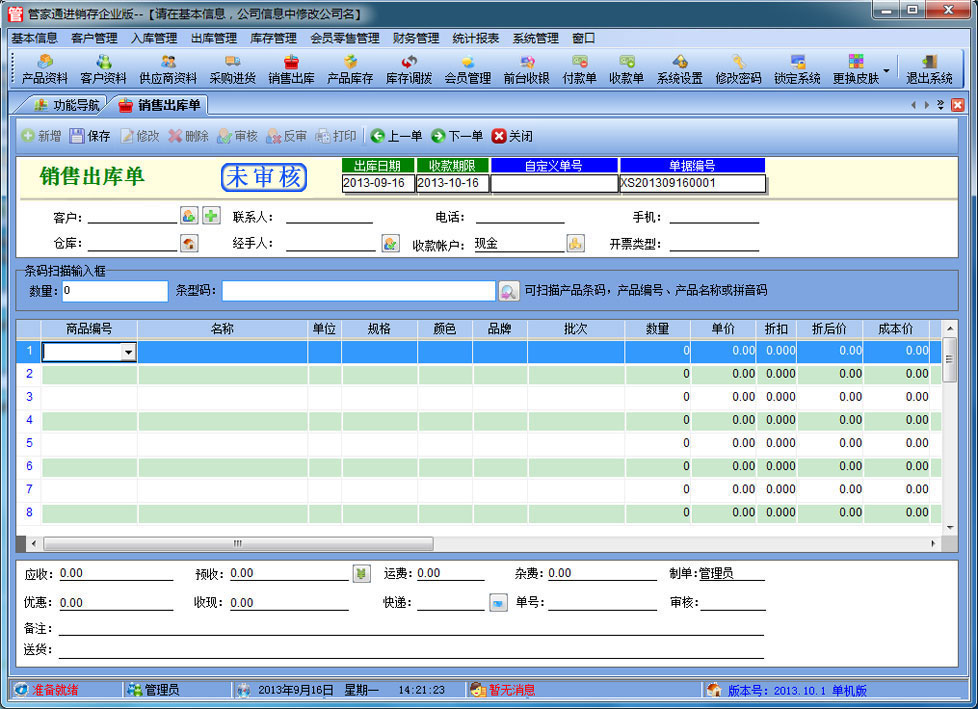Click the 收款帐户 selector button next to 现金

tap(575, 243)
